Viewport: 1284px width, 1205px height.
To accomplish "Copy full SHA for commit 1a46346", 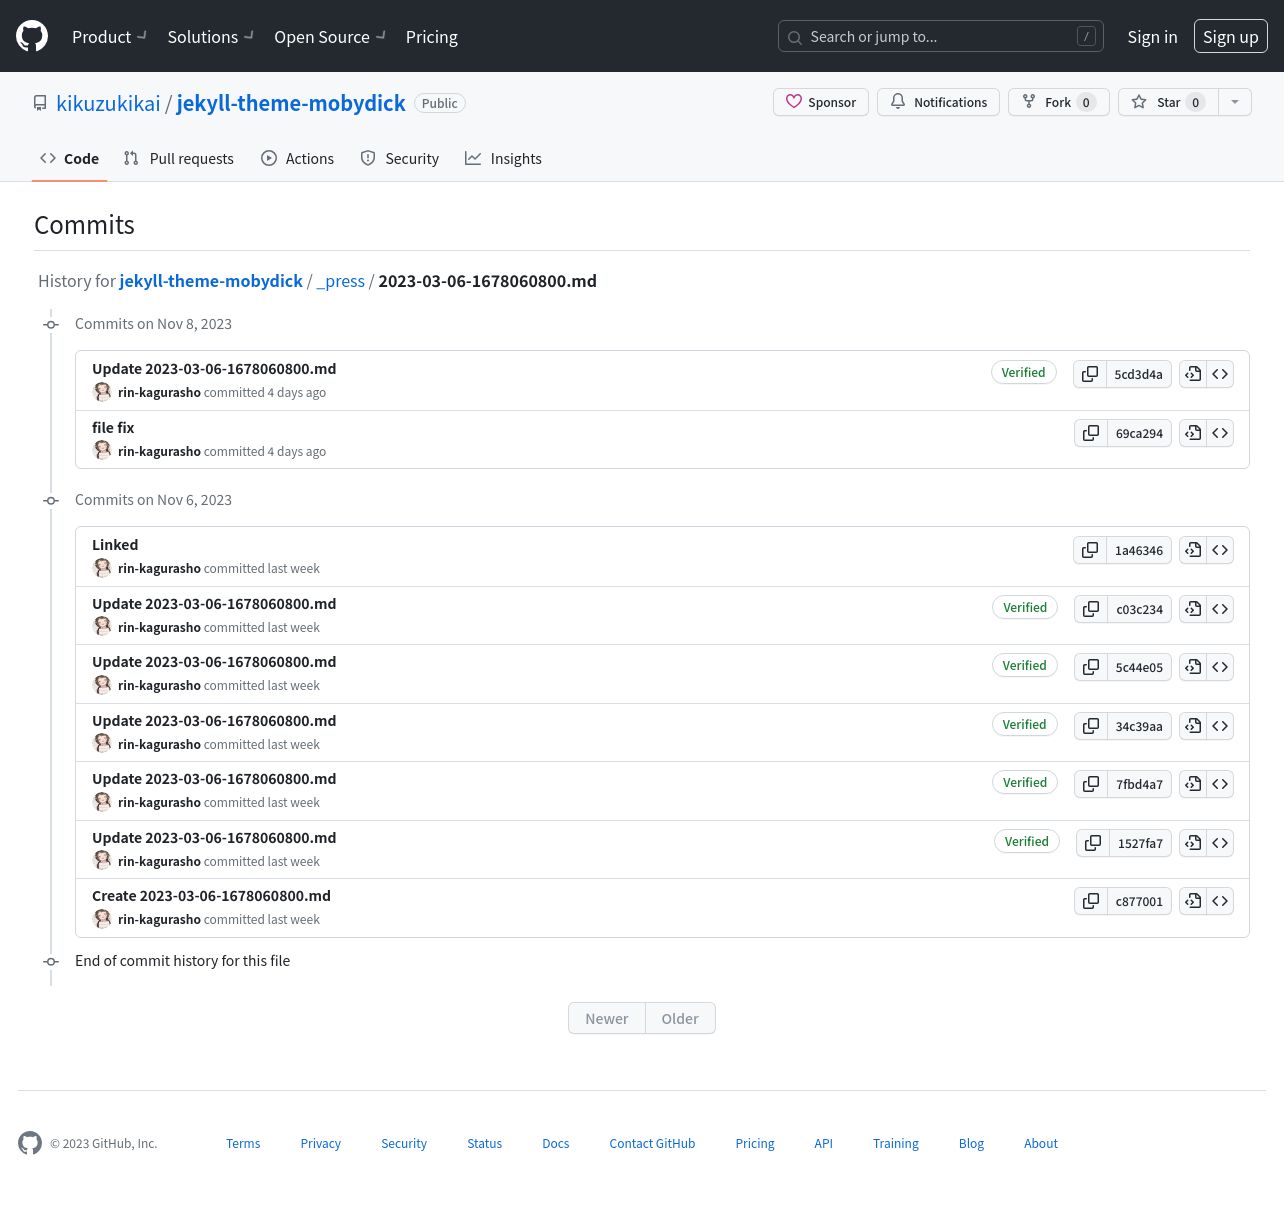I will [x=1090, y=550].
